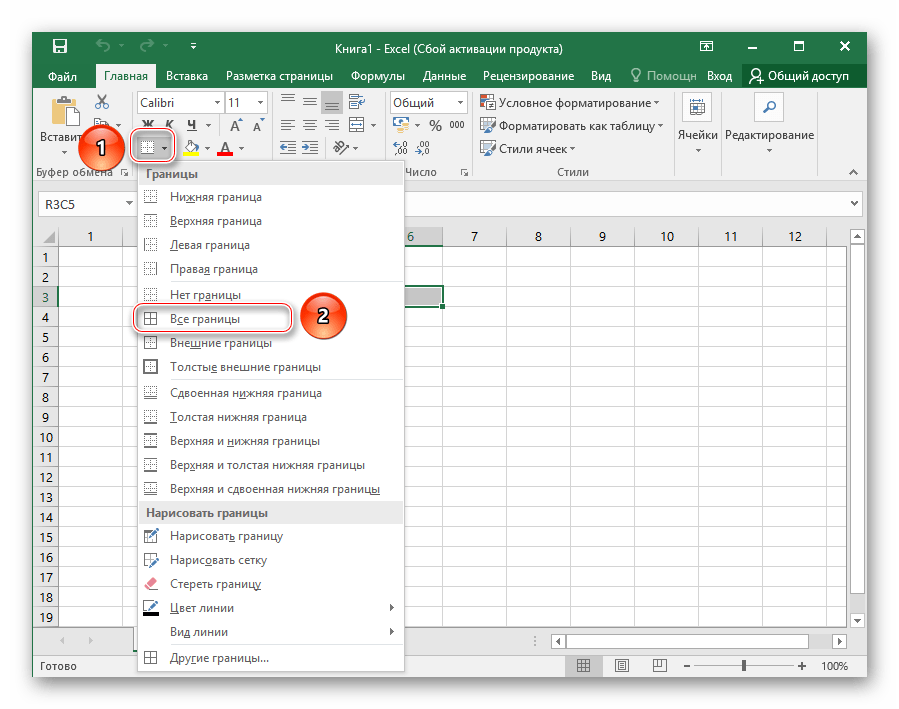Align text to the bottom
899x709 pixels.
pyautogui.click(x=331, y=102)
